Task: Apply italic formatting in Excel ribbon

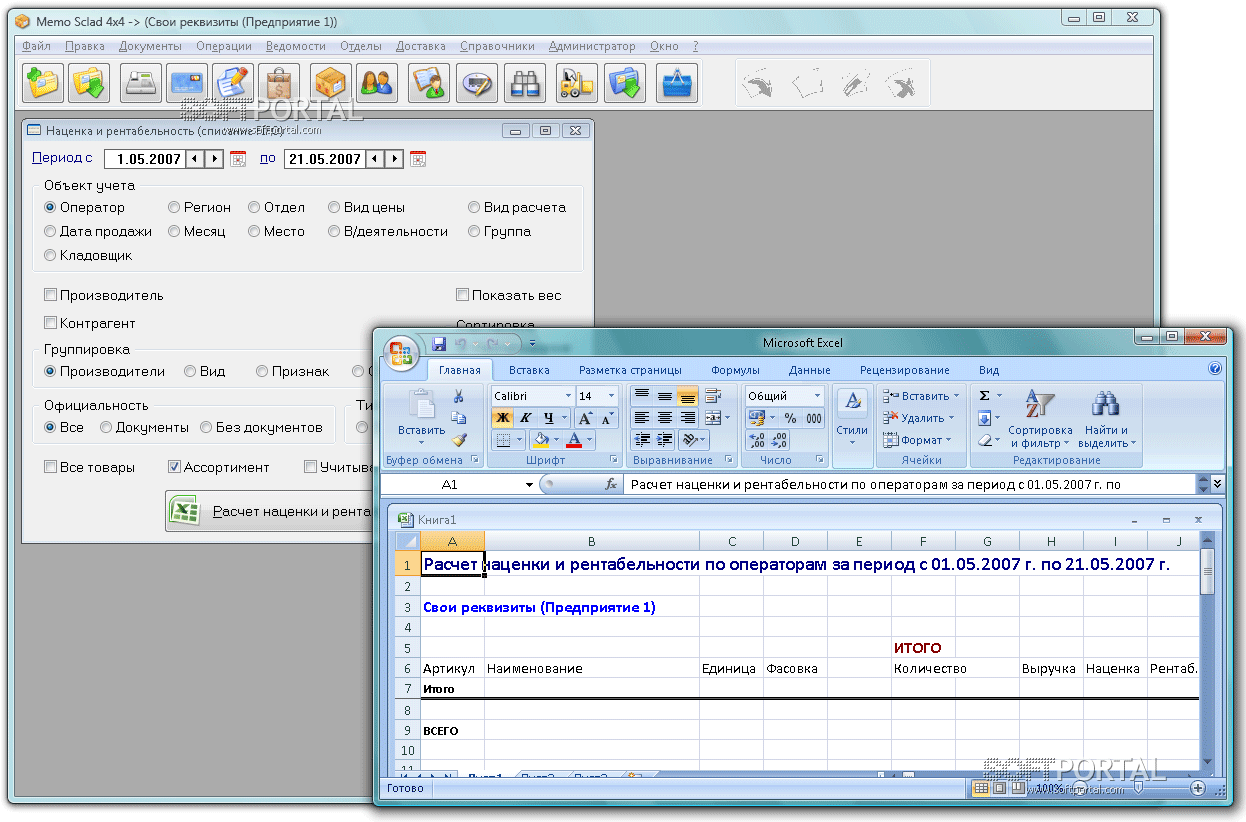Action: point(526,418)
